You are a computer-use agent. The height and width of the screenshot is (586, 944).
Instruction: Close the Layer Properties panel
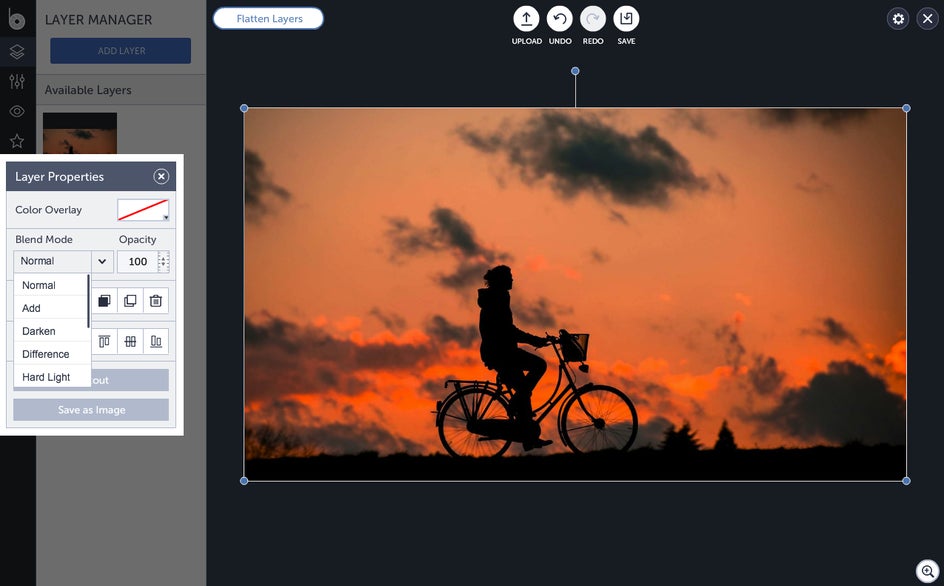[161, 176]
